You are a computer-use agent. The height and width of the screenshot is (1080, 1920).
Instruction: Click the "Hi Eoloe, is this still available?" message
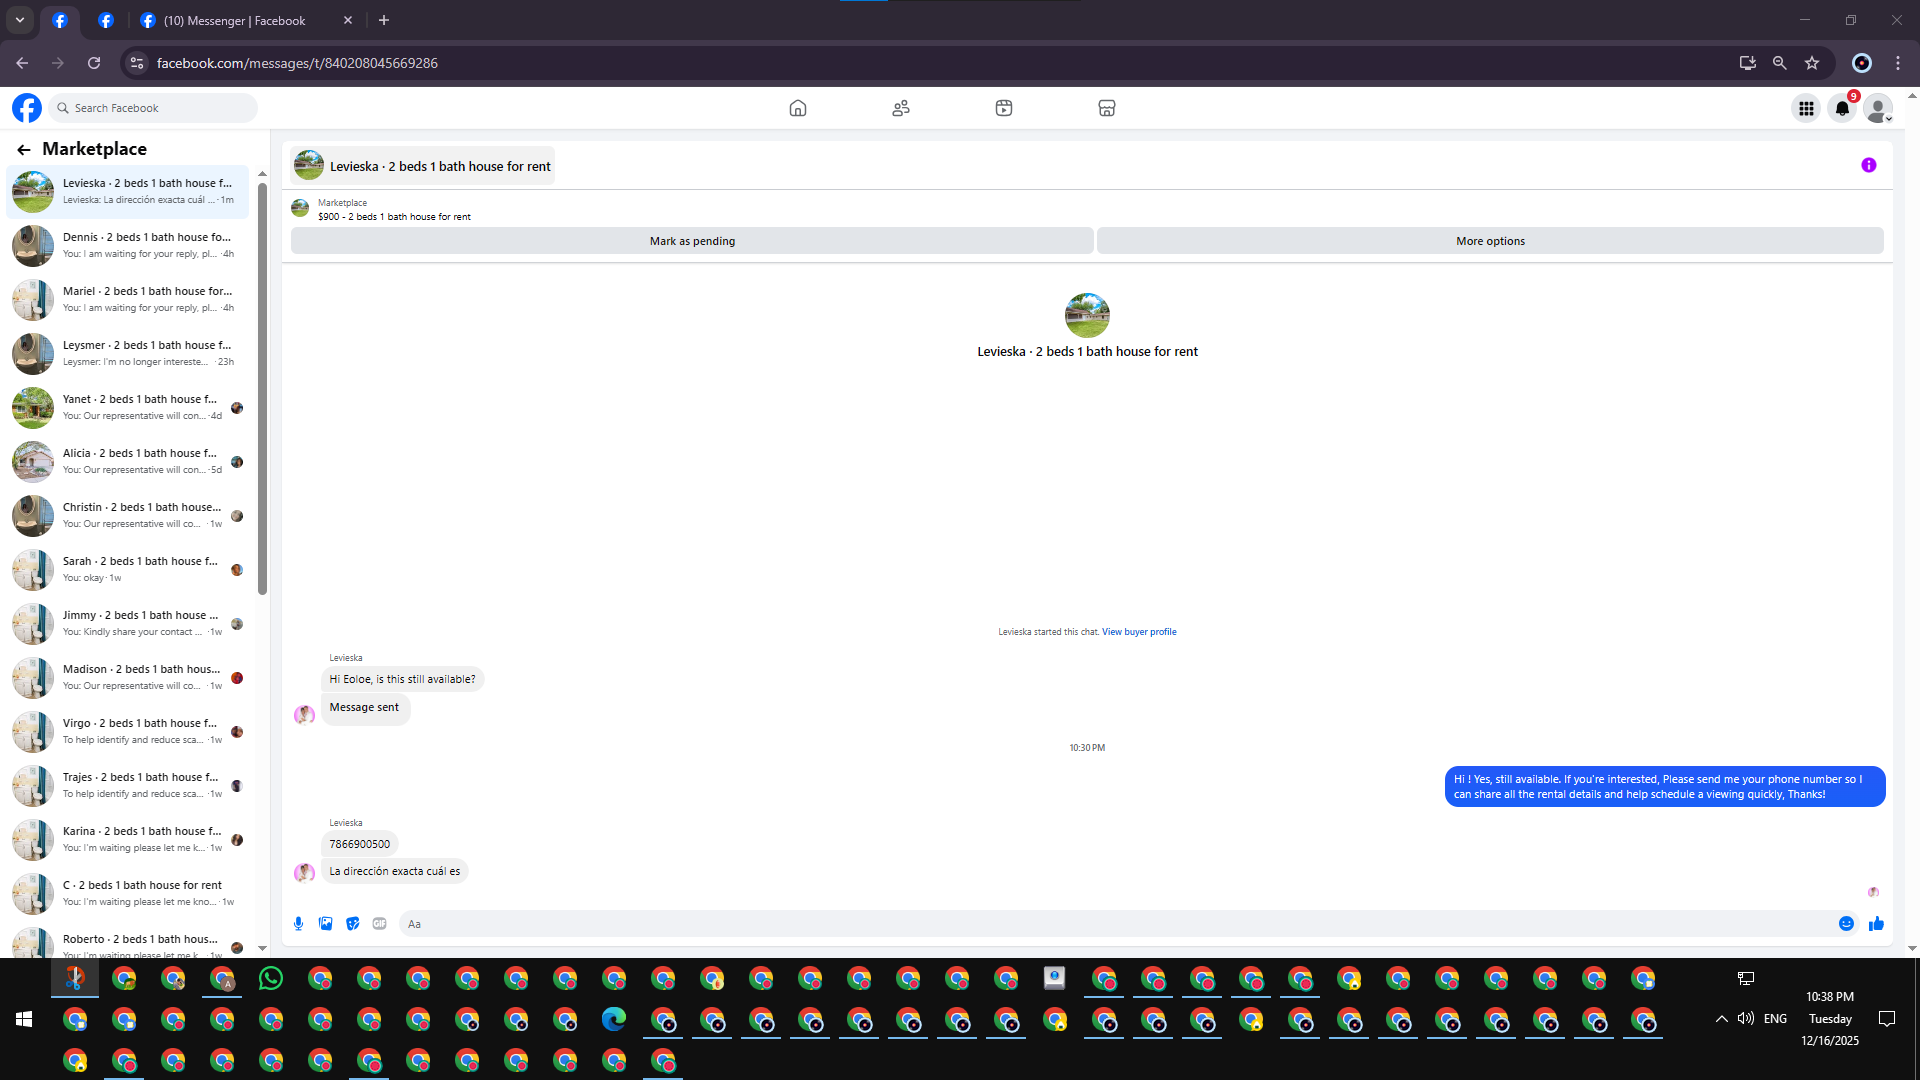coord(402,679)
